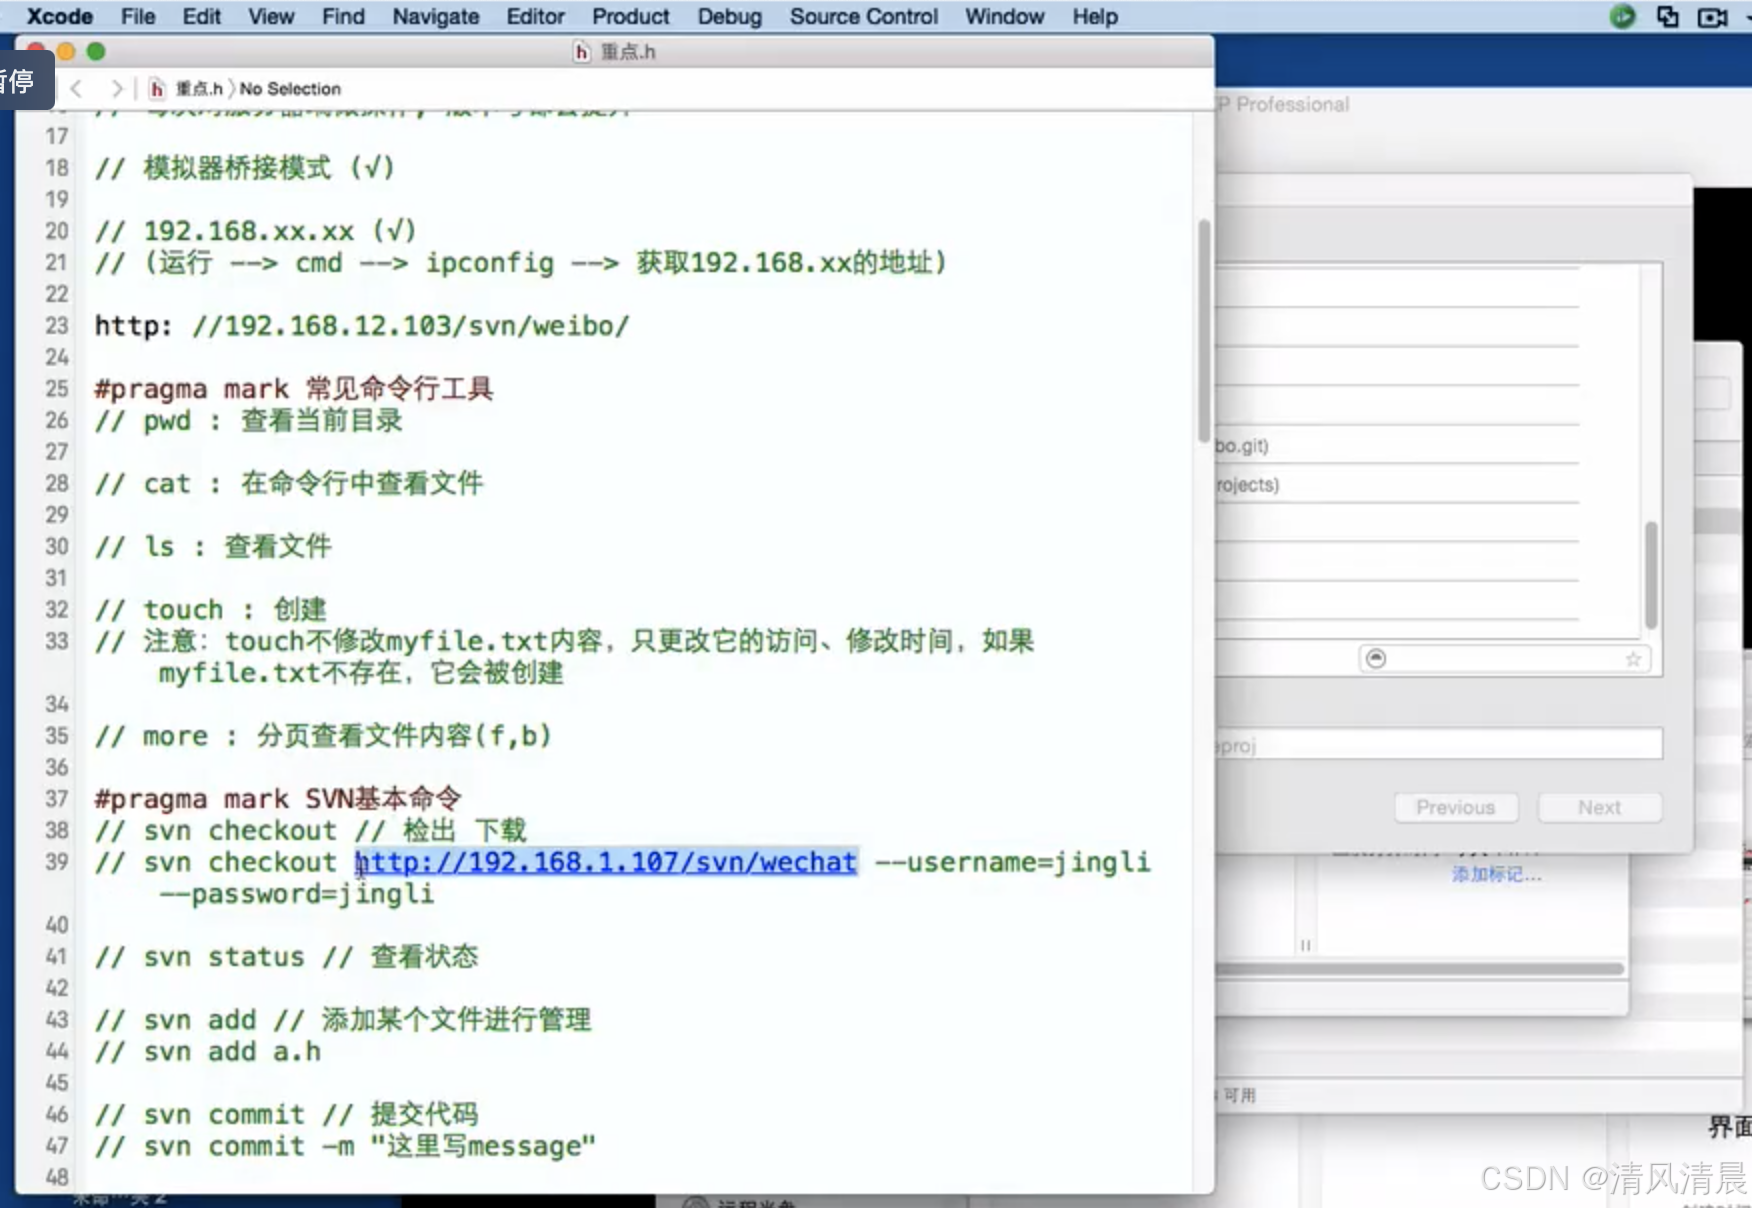Open the Help menu
This screenshot has width=1752, height=1208.
click(x=1095, y=16)
